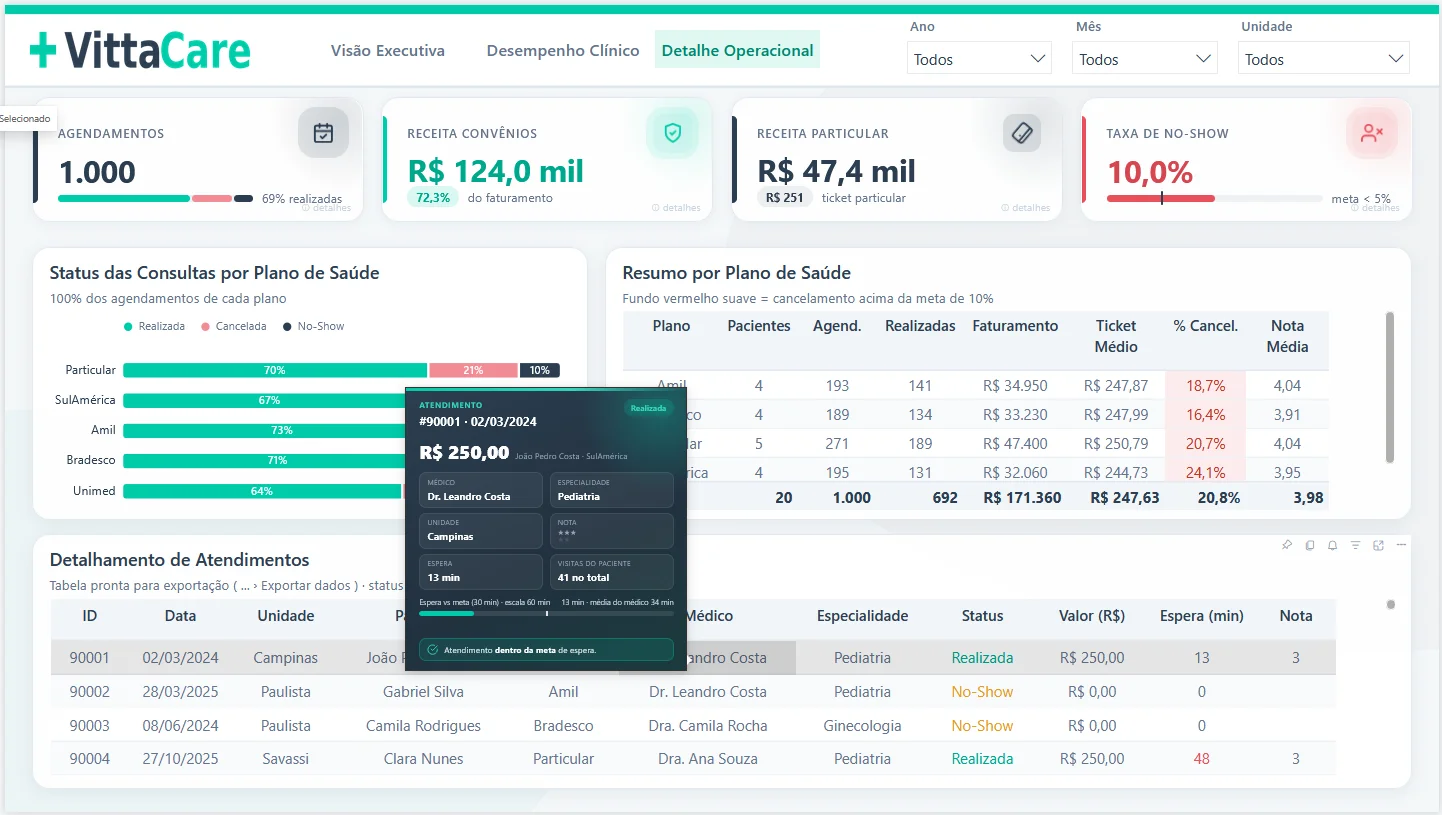Image resolution: width=1442 pixels, height=815 pixels.
Task: Open the Unidade filter dropdown
Action: (1324, 59)
